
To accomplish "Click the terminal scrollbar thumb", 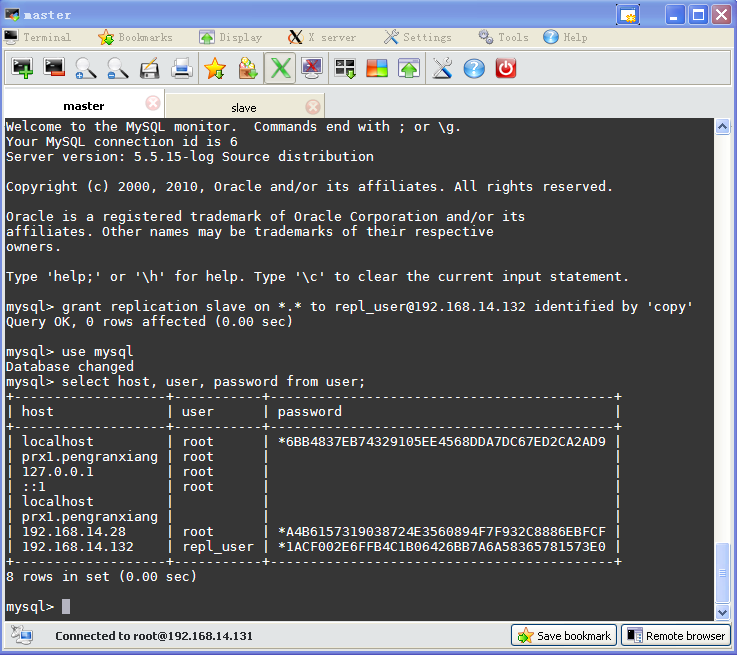I will pyautogui.click(x=722, y=573).
